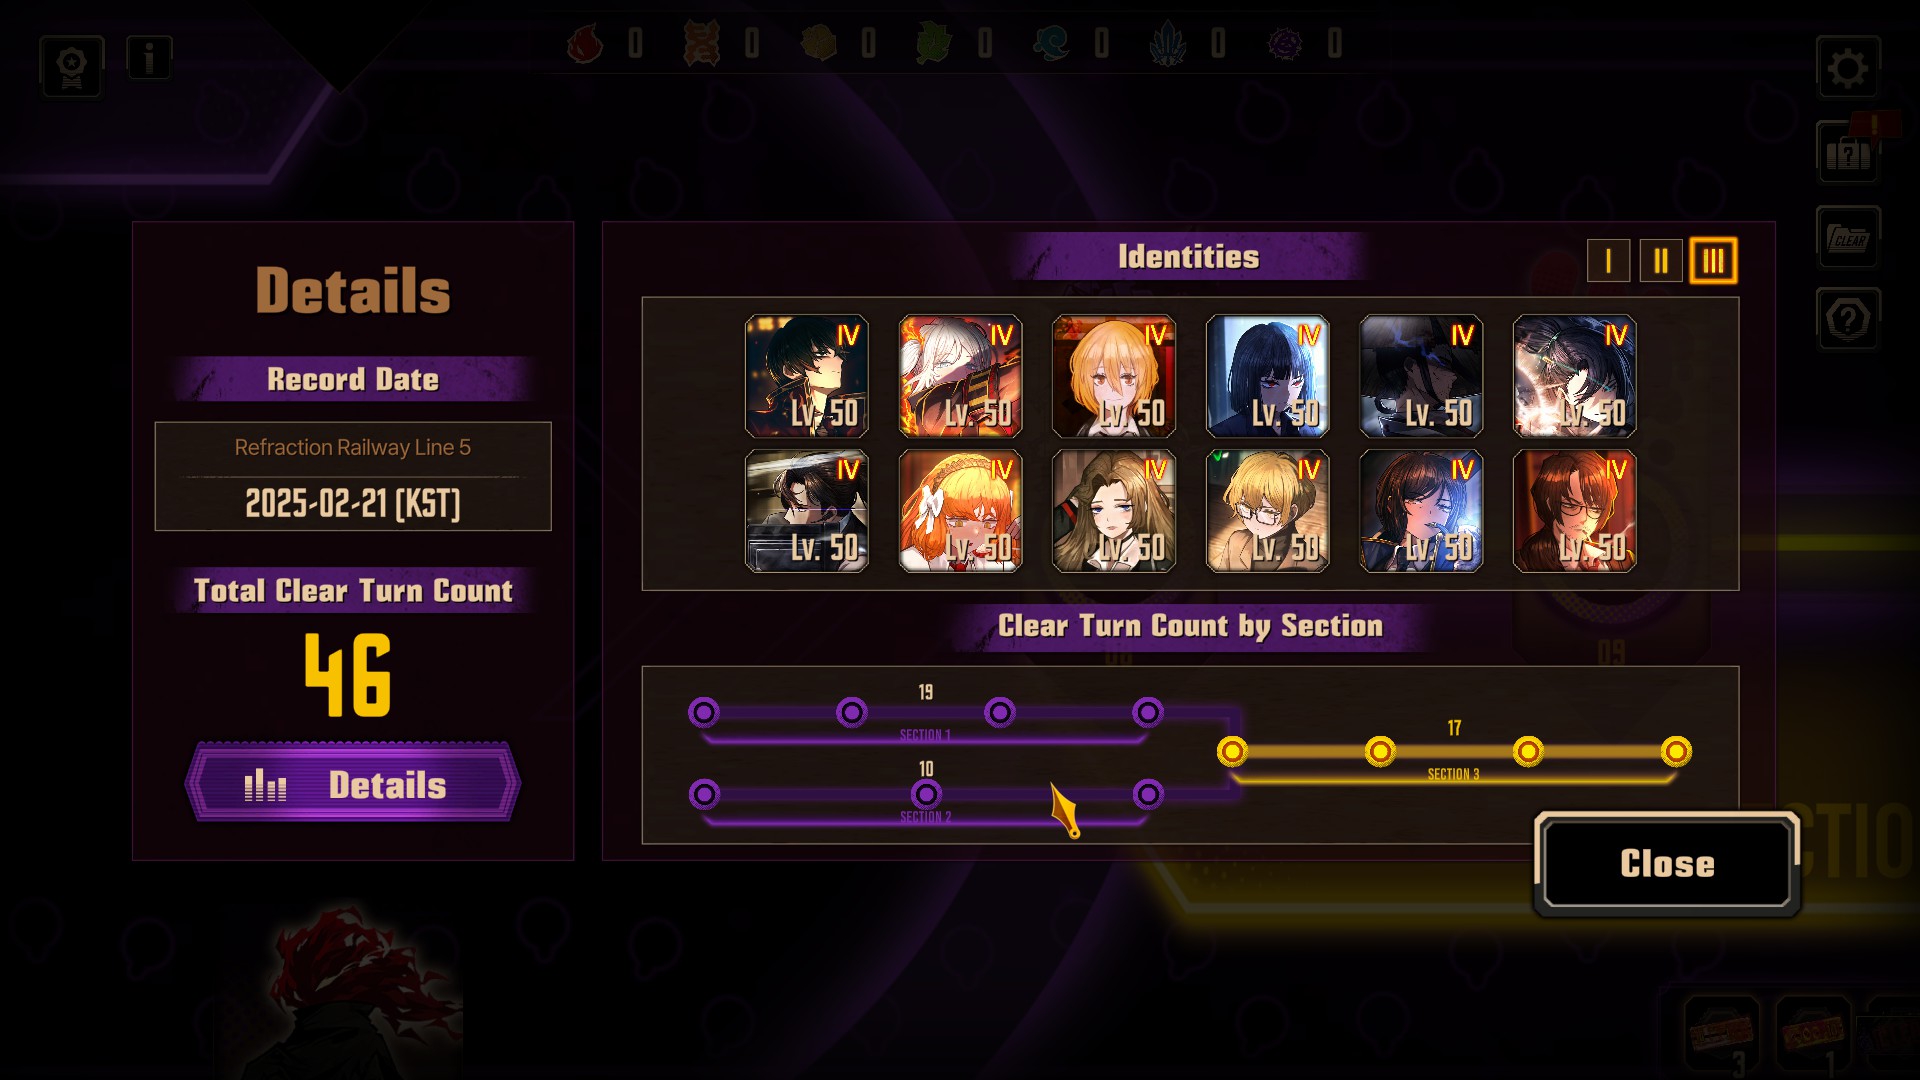Select the first purple Section 1 node
The height and width of the screenshot is (1080, 1920).
704,712
